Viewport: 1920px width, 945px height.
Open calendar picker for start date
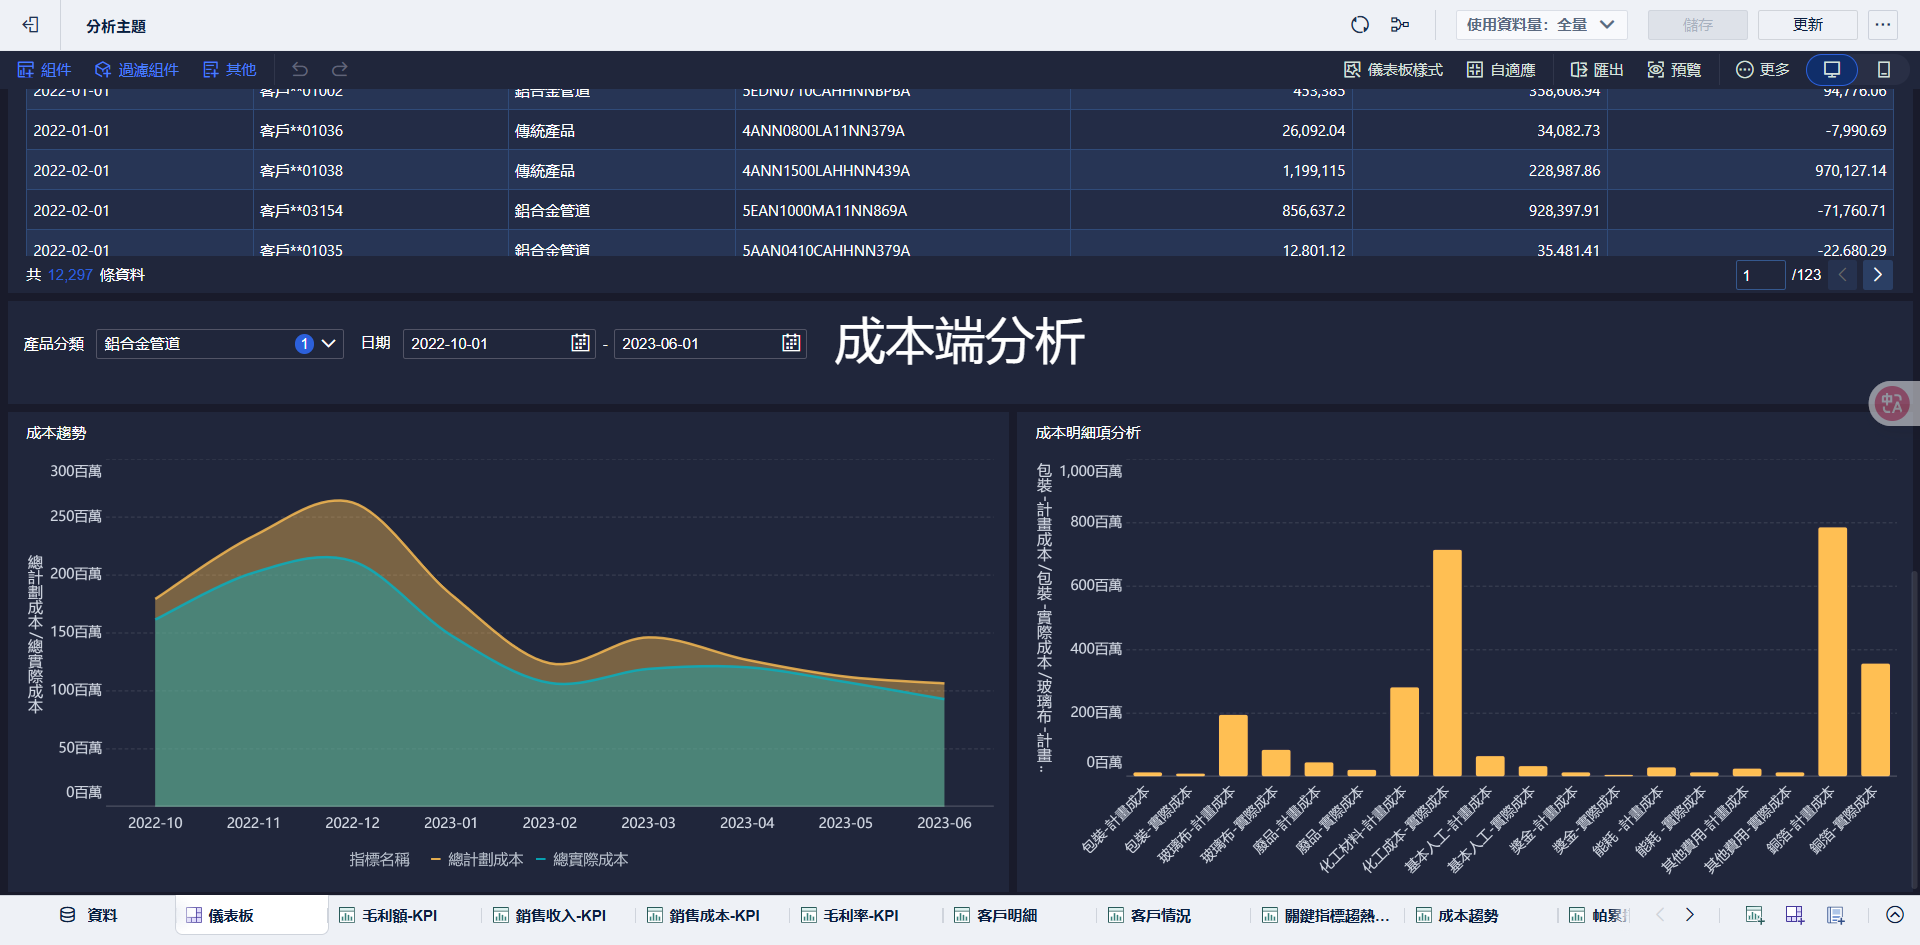point(580,343)
